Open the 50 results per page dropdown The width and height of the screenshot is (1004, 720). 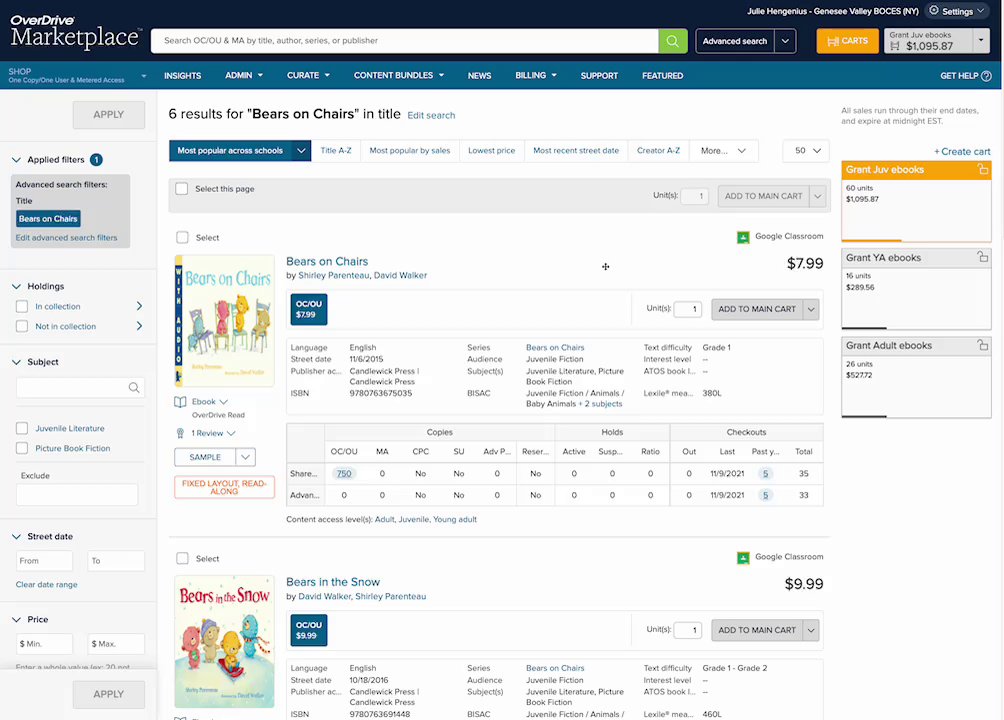point(807,151)
